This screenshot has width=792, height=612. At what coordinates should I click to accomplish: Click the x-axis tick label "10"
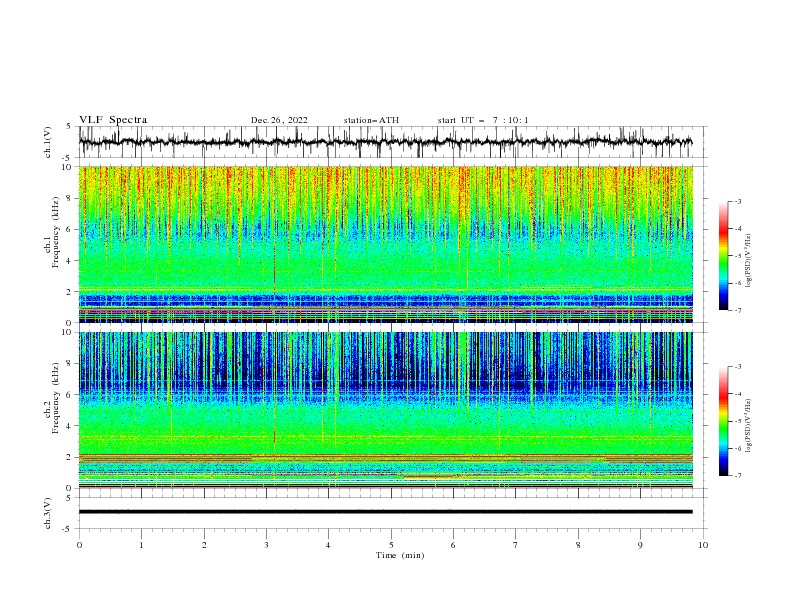(x=703, y=545)
